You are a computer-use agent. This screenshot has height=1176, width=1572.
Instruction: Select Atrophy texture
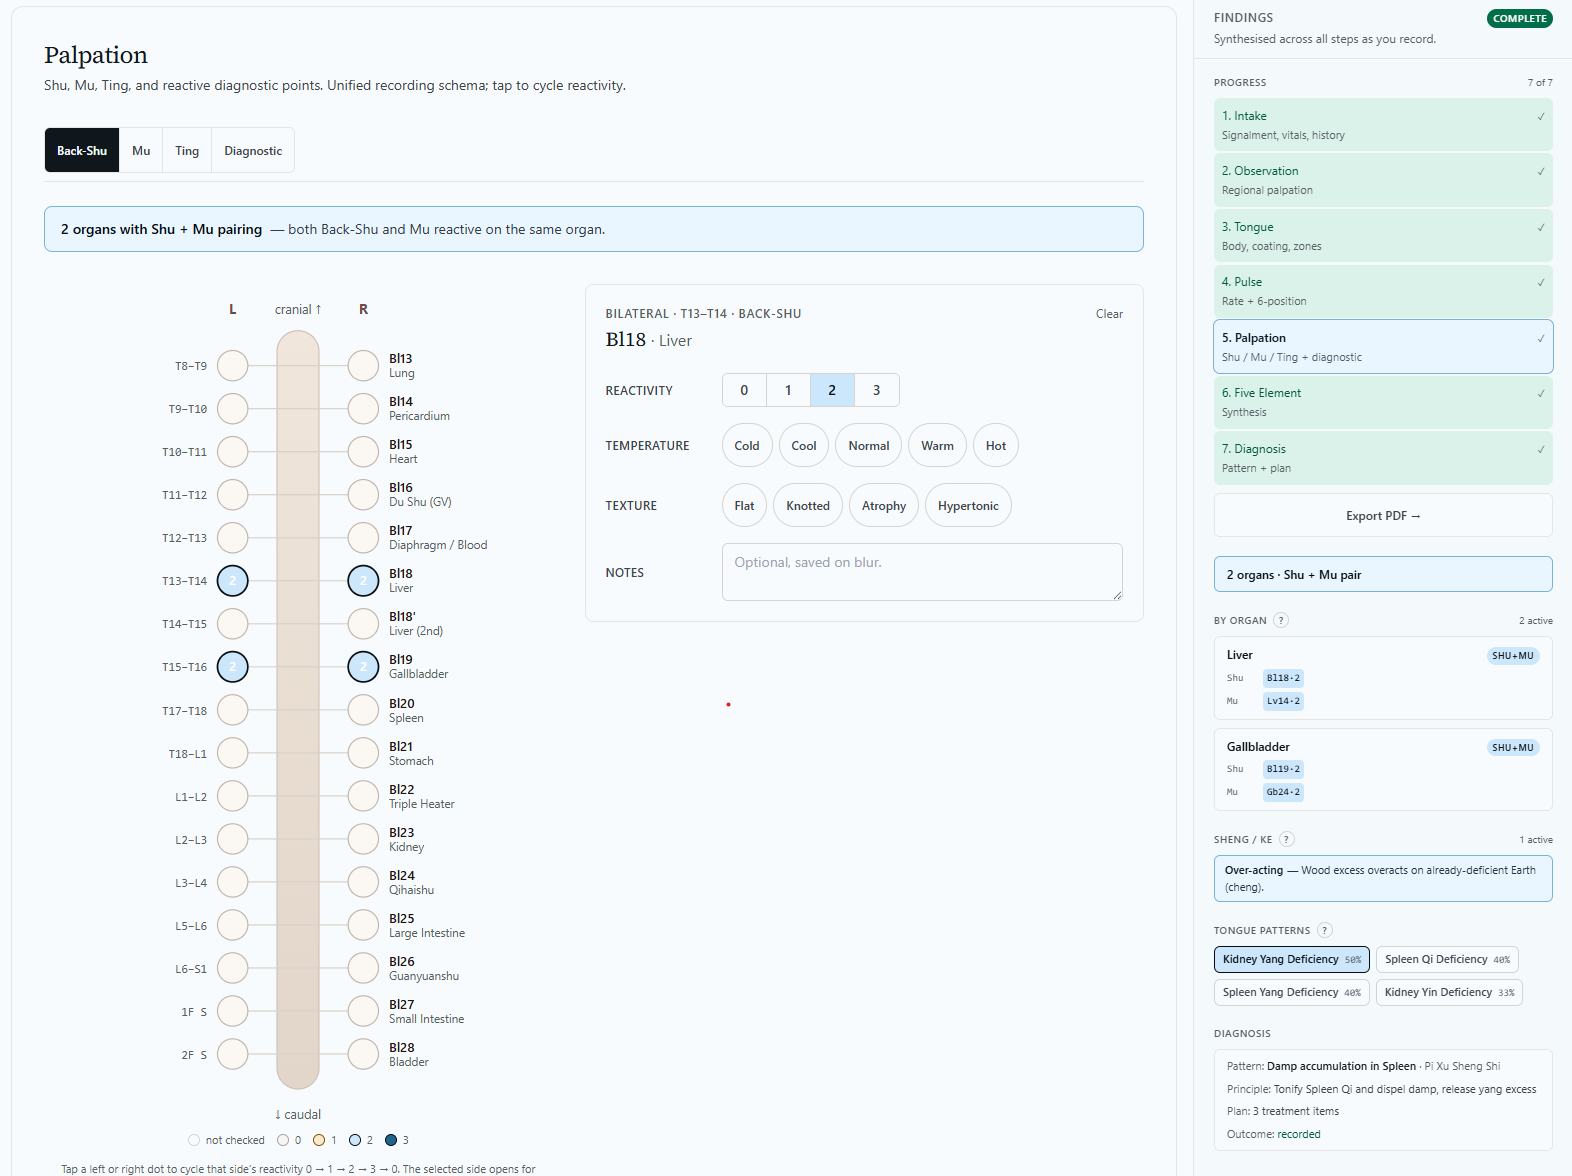click(884, 505)
